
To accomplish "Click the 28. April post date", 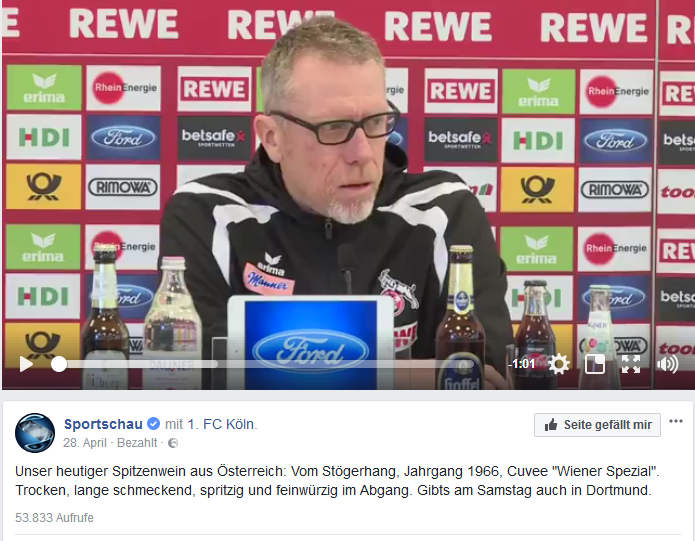I will tap(85, 443).
